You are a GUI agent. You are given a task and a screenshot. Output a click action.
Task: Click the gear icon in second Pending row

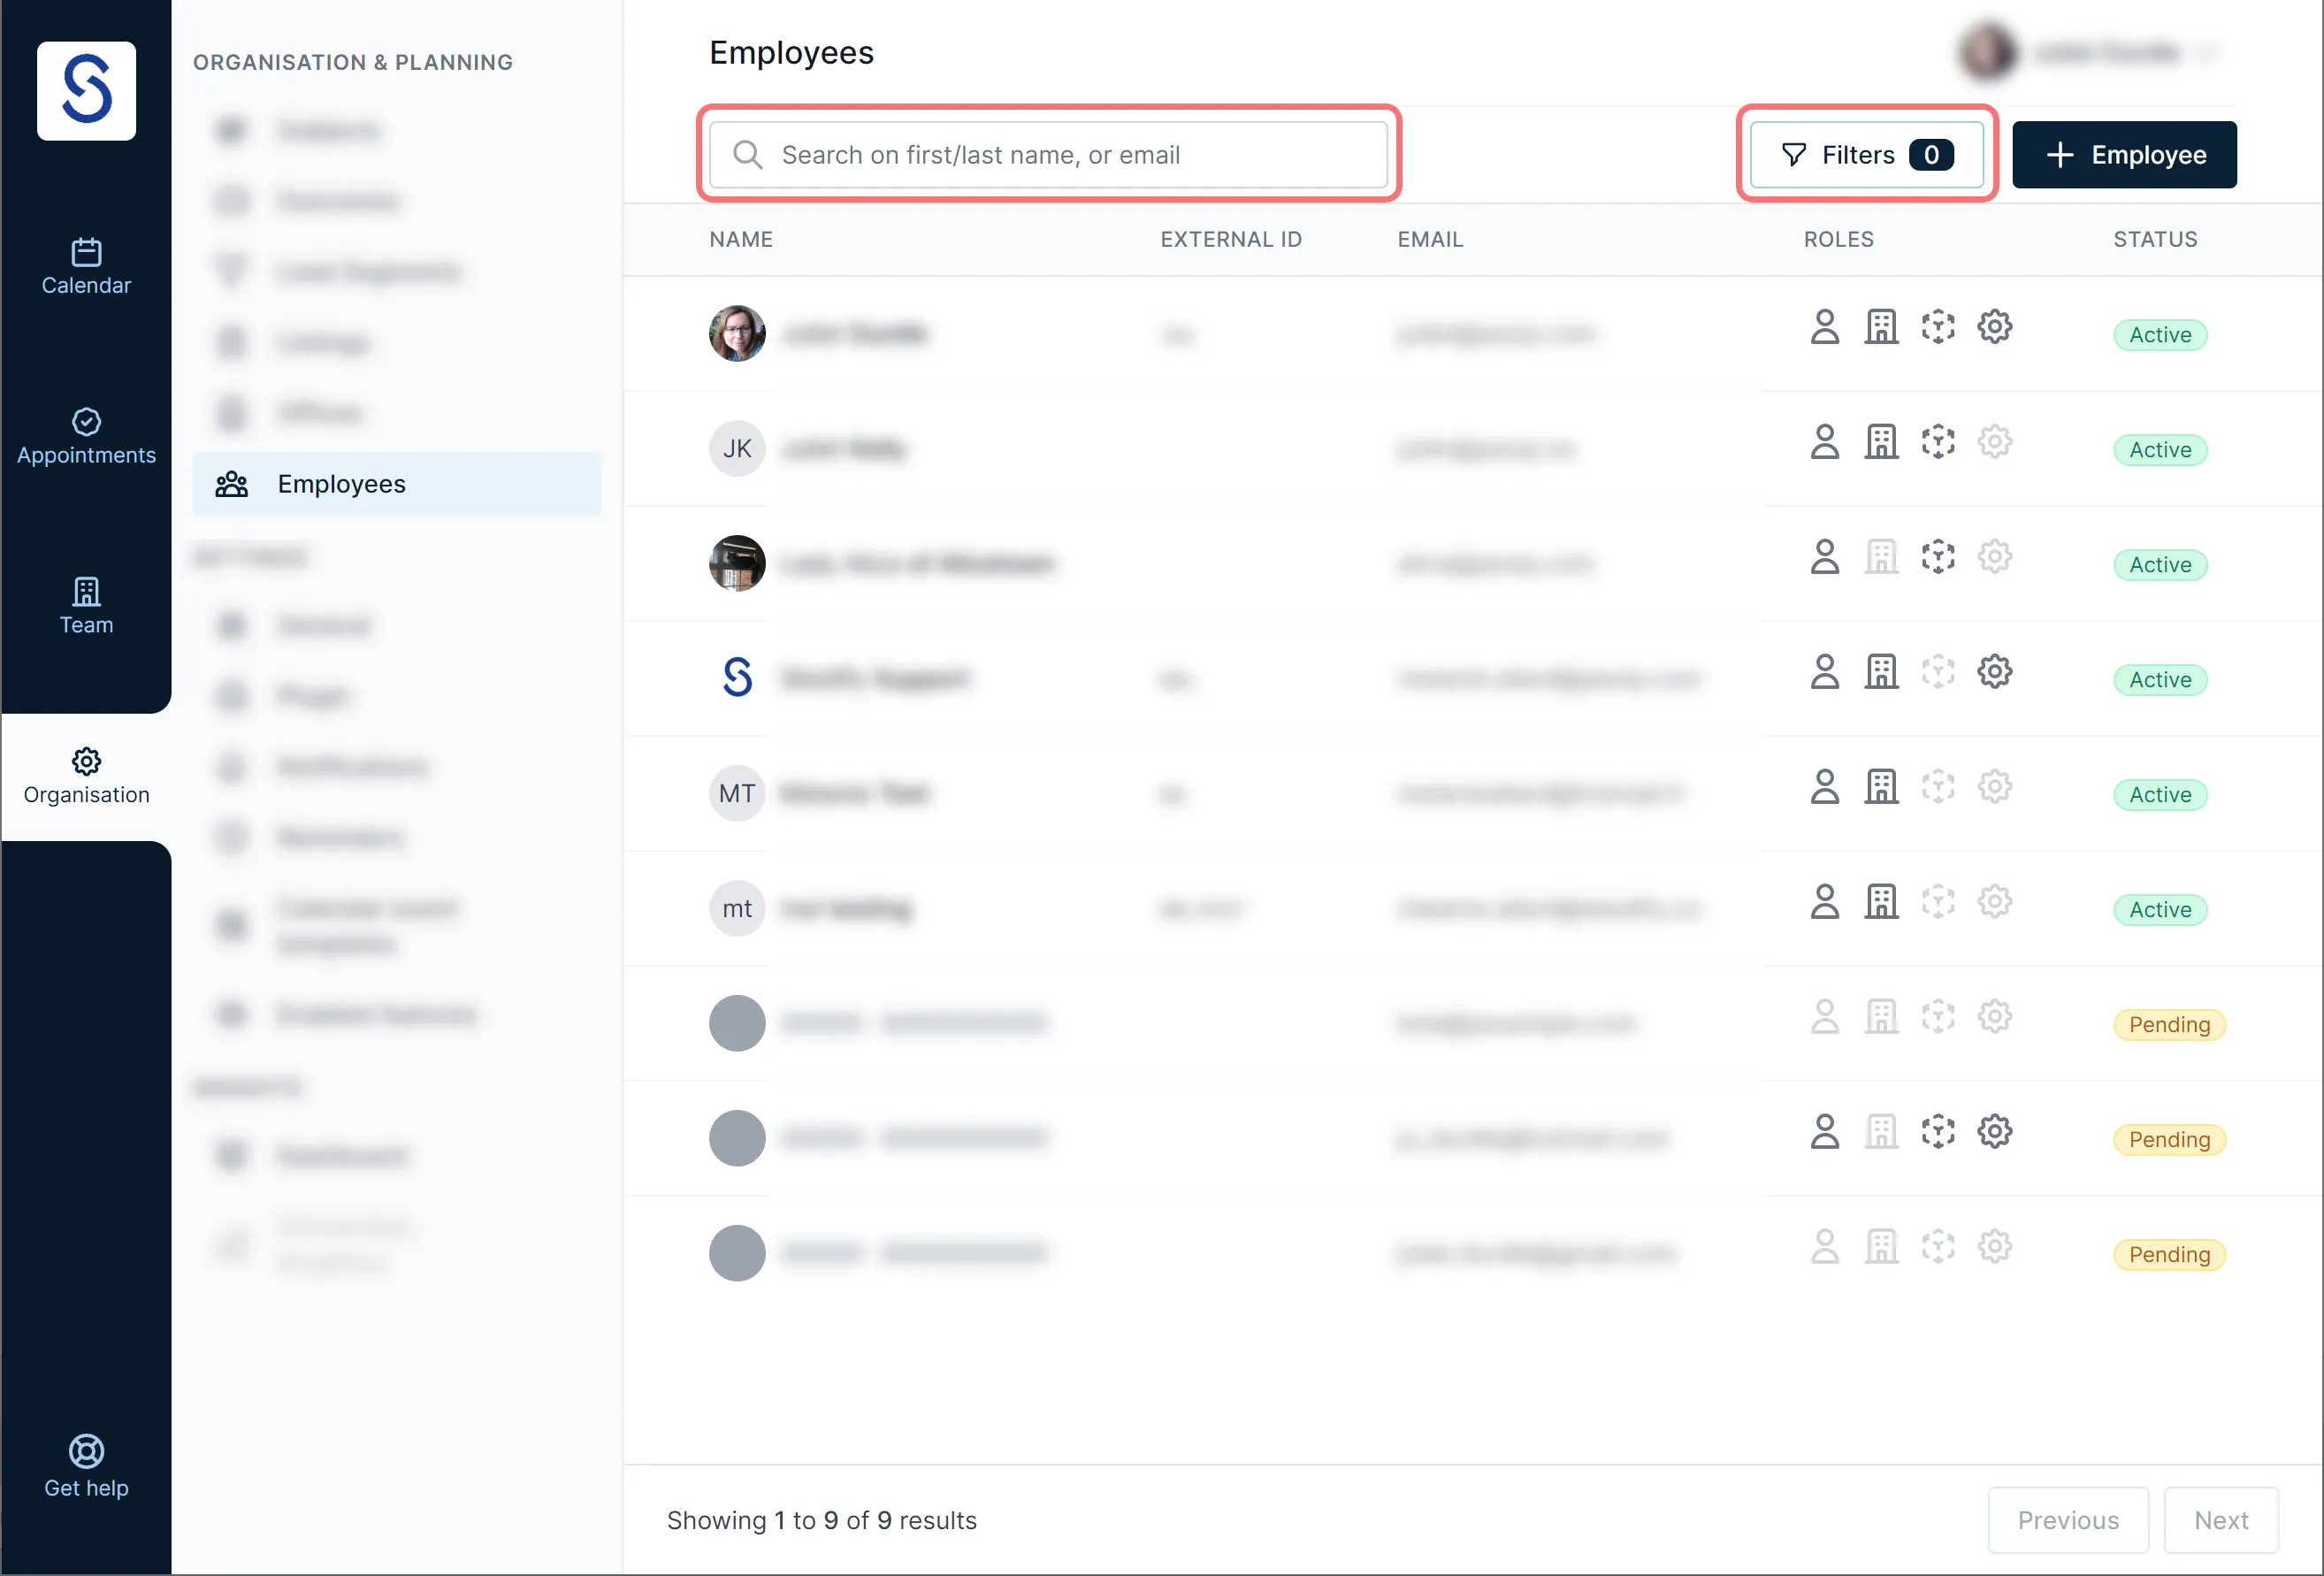tap(1994, 1132)
